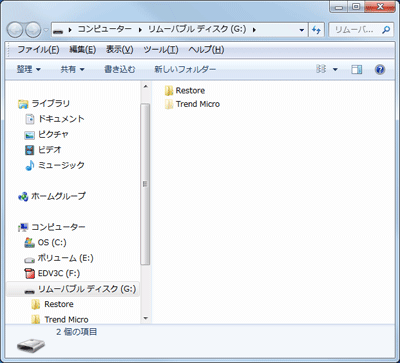Select リムーバブル ディスク (G:) in the address breadcrumb
Viewport: 400px width, 363px height.
coord(197,29)
